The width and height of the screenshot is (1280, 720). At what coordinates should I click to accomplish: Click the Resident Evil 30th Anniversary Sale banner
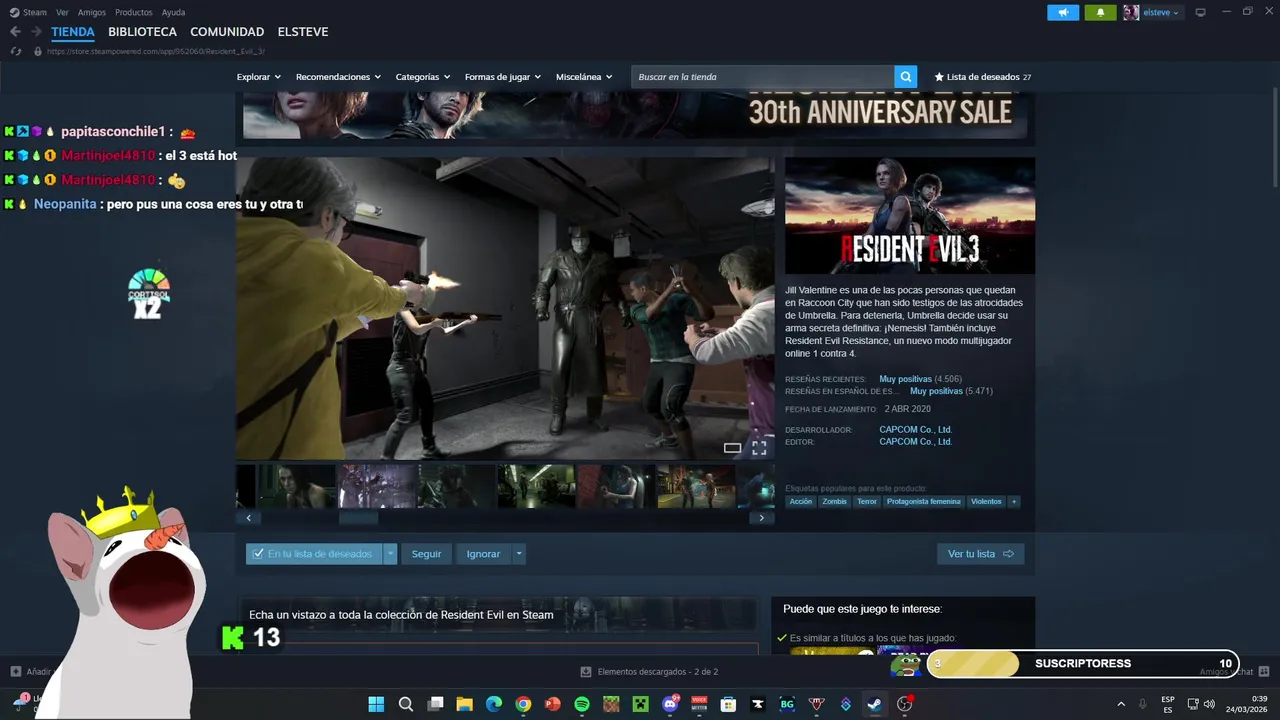(635, 114)
